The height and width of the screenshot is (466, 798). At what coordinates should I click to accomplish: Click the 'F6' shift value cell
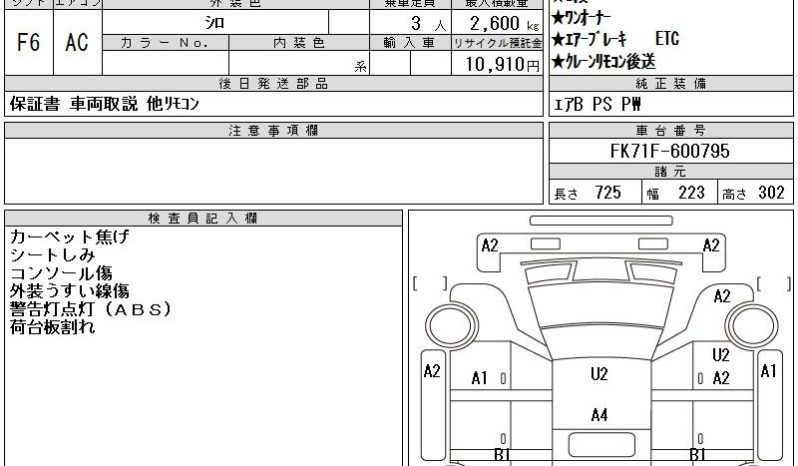28,42
